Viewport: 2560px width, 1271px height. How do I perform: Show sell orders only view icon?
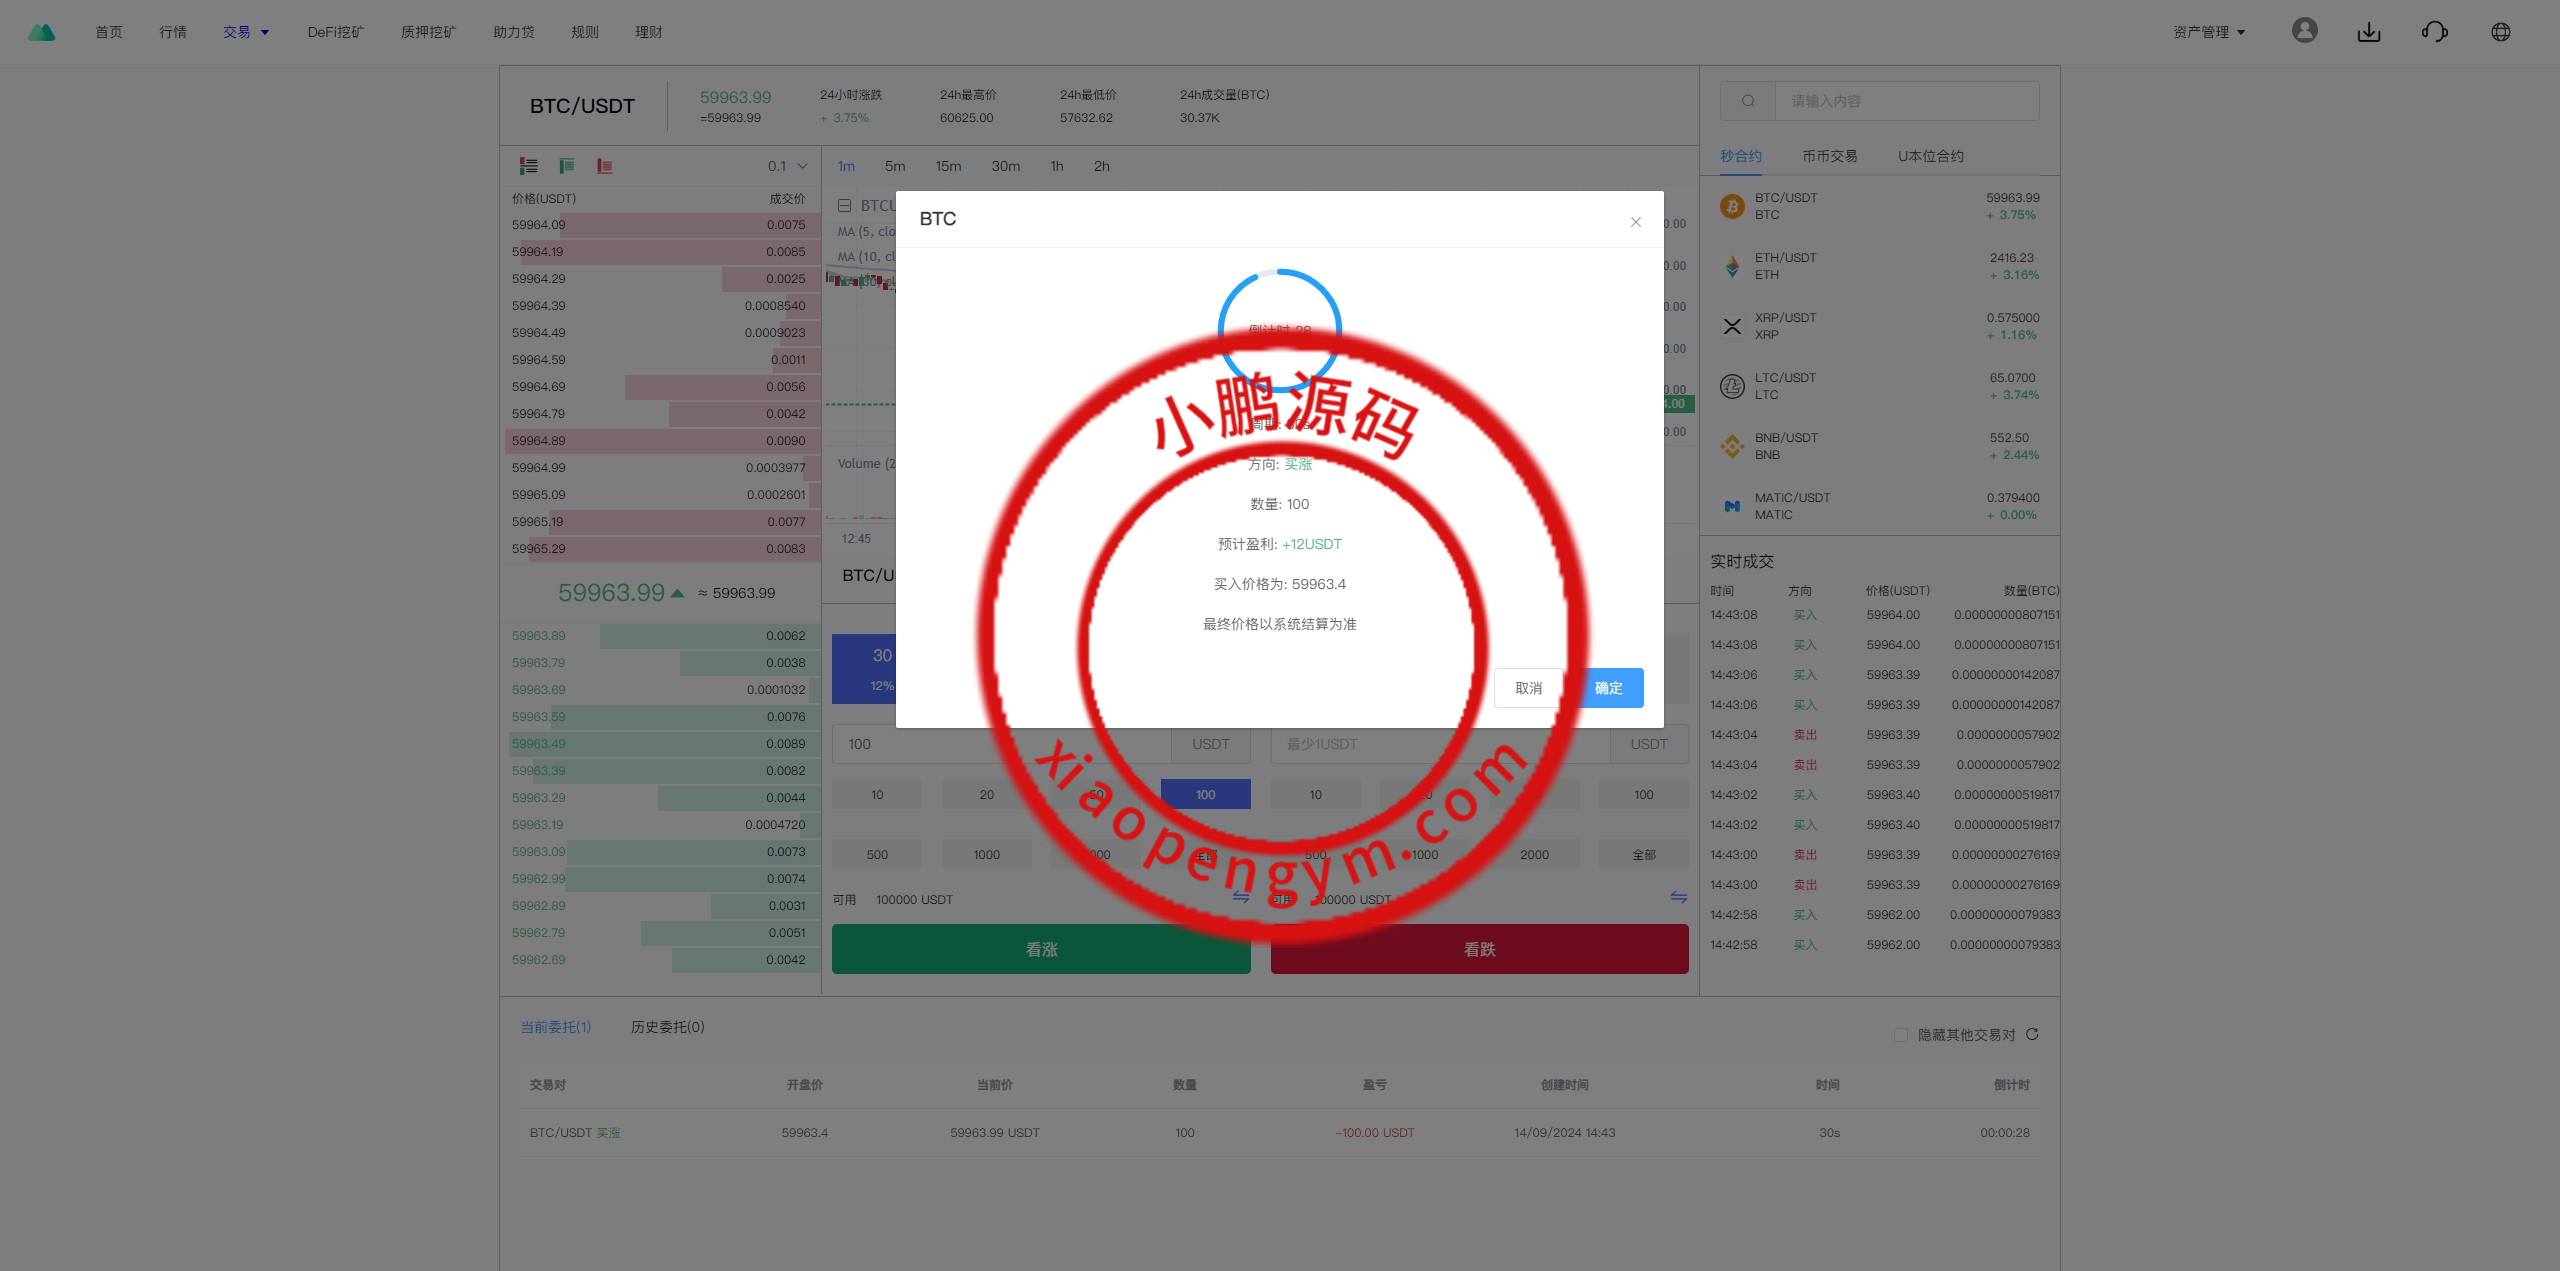[604, 166]
